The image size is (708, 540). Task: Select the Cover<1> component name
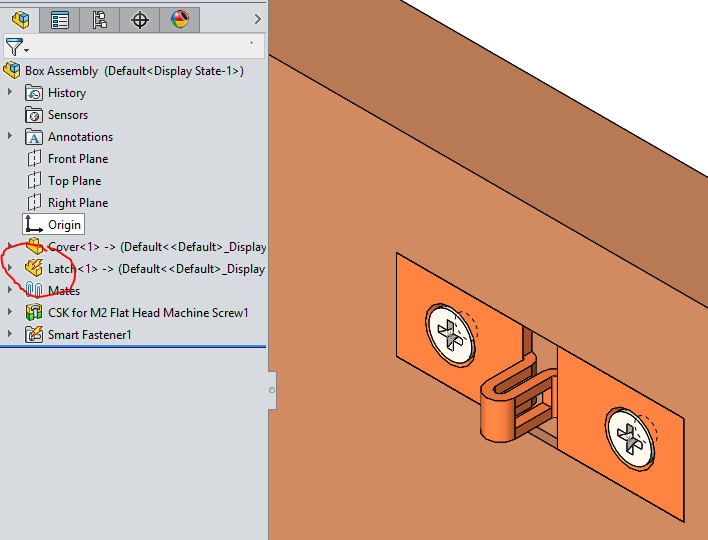157,247
